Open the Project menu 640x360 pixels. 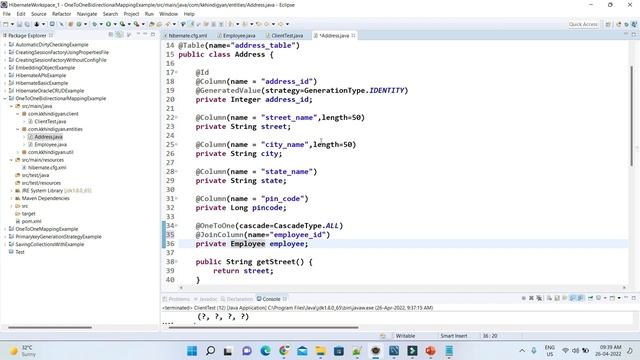[x=131, y=14]
